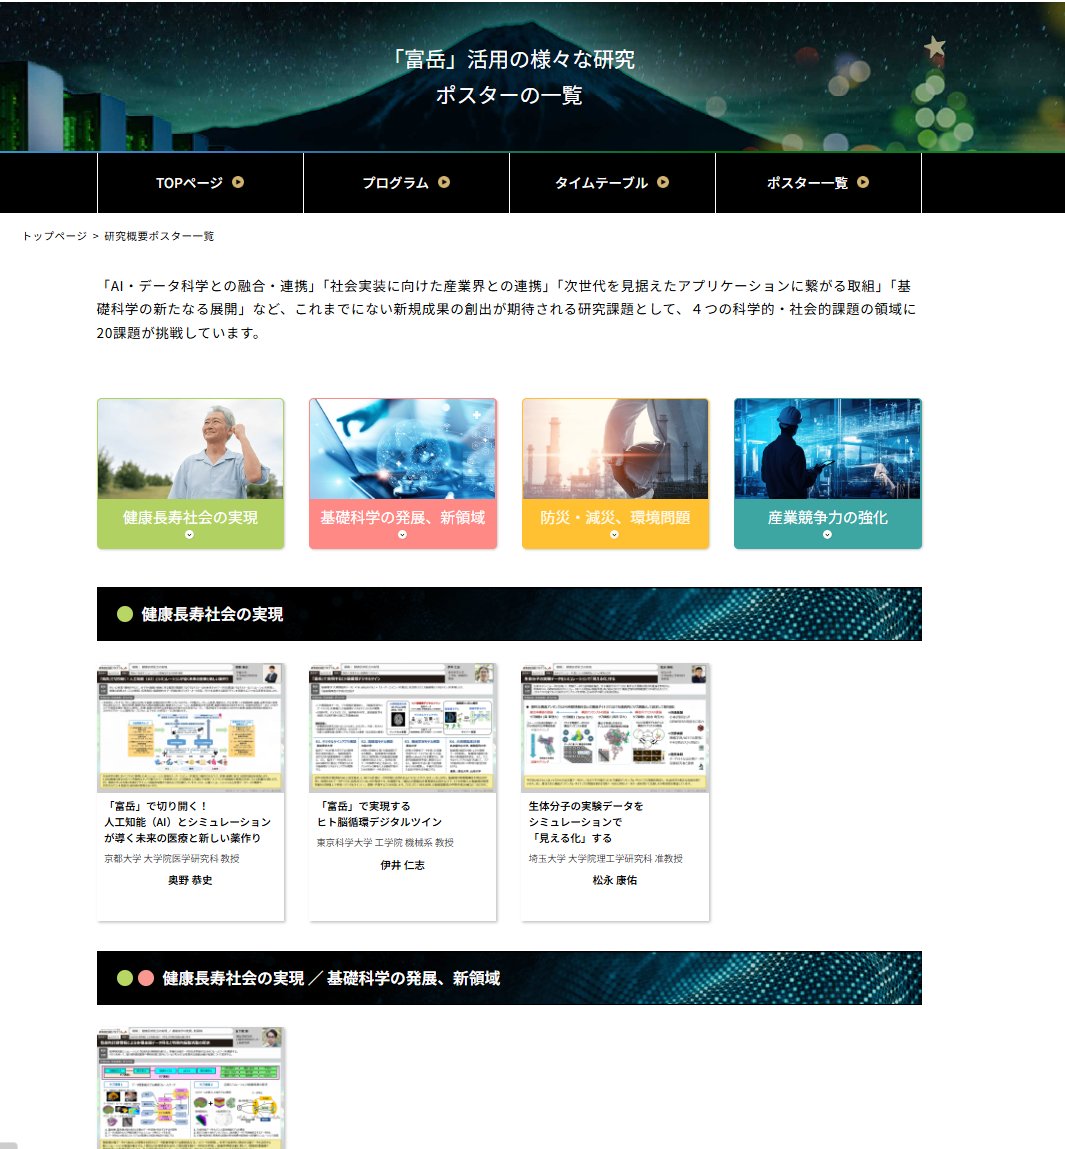
Task: Click author name 松永 康佑
Action: coord(615,880)
